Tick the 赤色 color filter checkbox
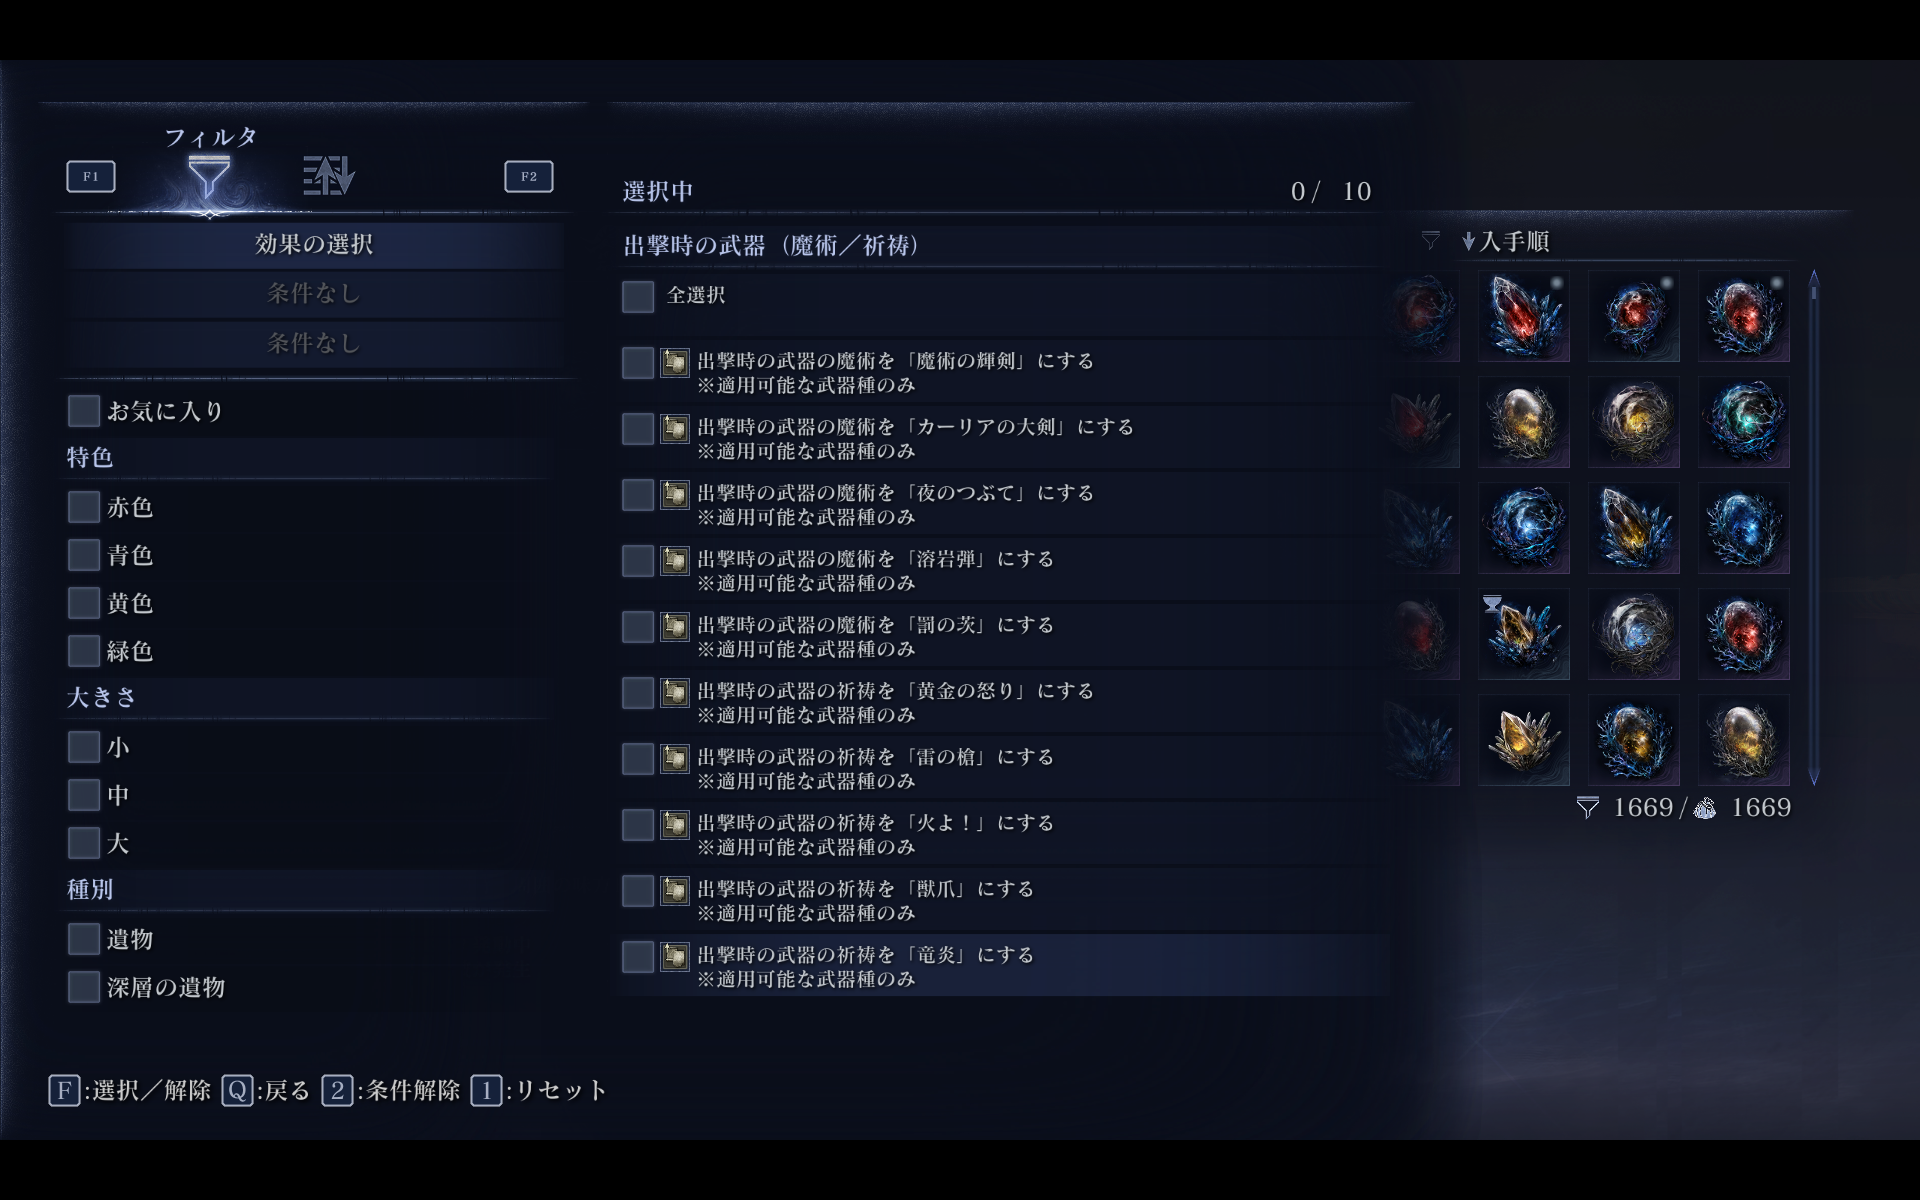 84,506
